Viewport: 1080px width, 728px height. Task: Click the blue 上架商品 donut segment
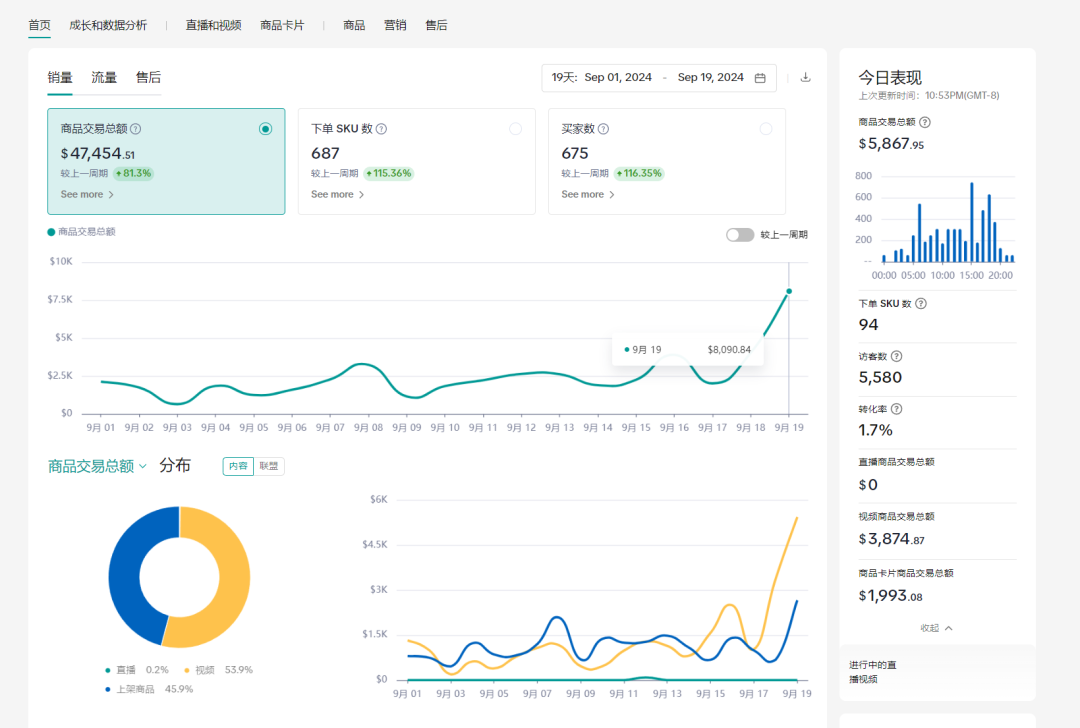pyautogui.click(x=124, y=577)
